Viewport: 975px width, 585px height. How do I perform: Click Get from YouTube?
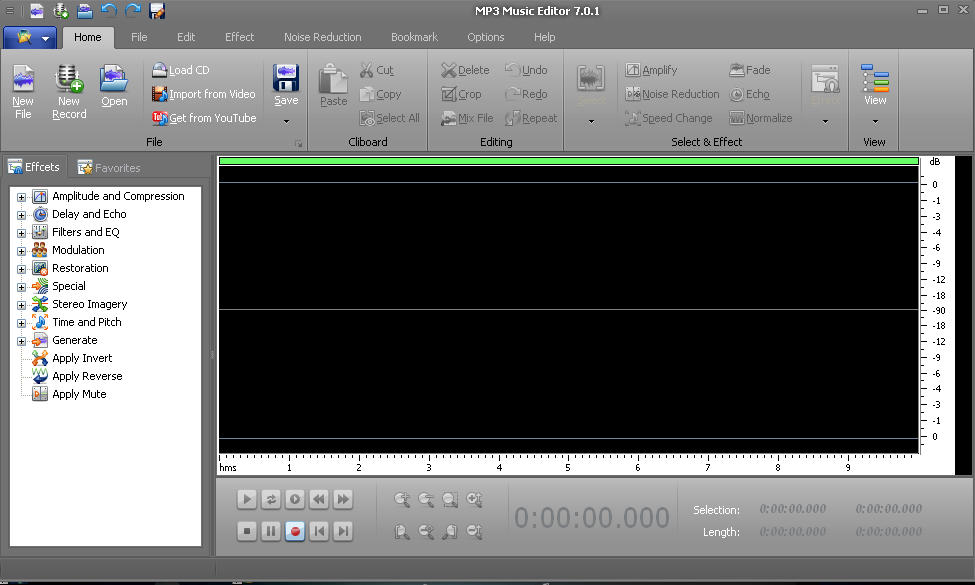click(x=204, y=117)
